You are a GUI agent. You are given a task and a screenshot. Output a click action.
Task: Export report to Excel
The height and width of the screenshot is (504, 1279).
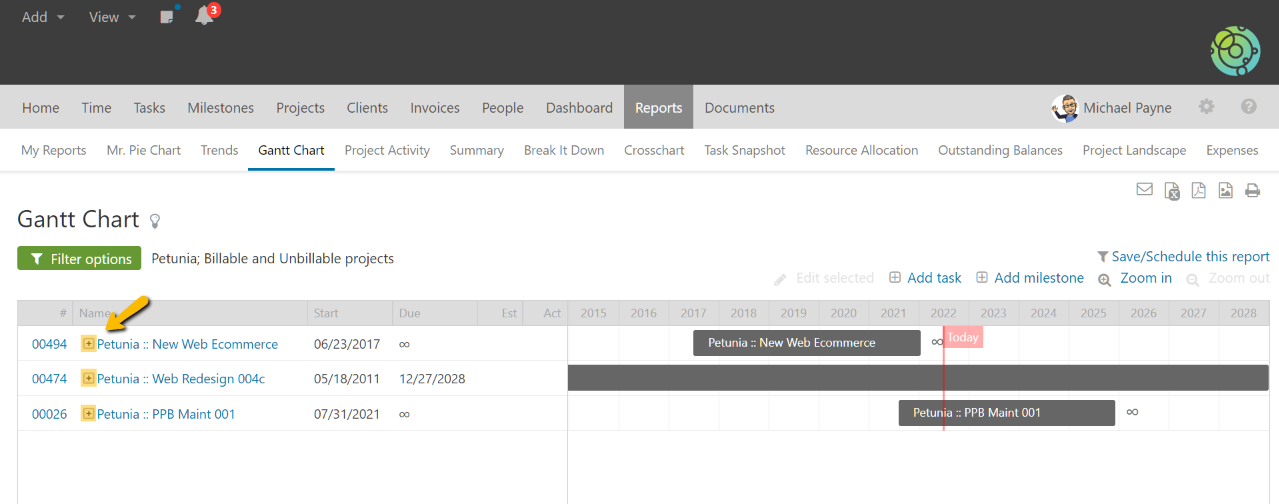(x=1172, y=191)
